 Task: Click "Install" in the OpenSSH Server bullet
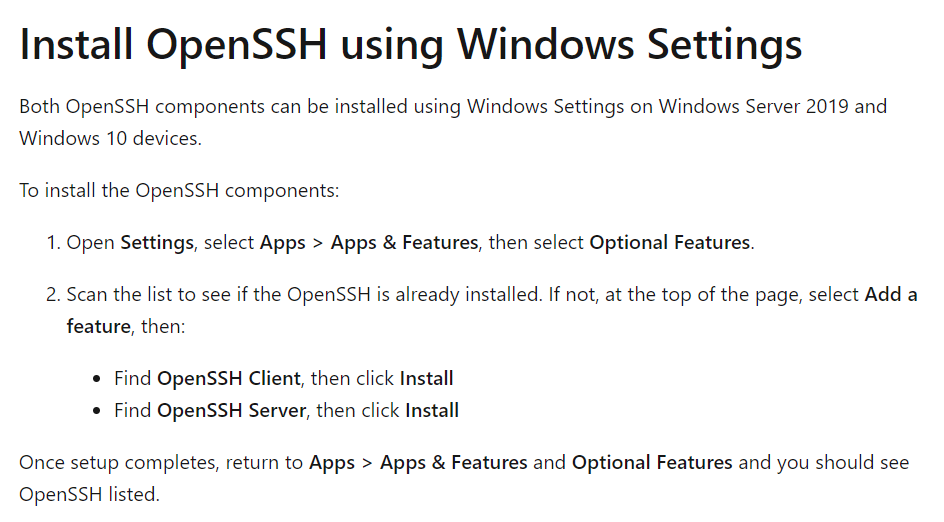(432, 410)
